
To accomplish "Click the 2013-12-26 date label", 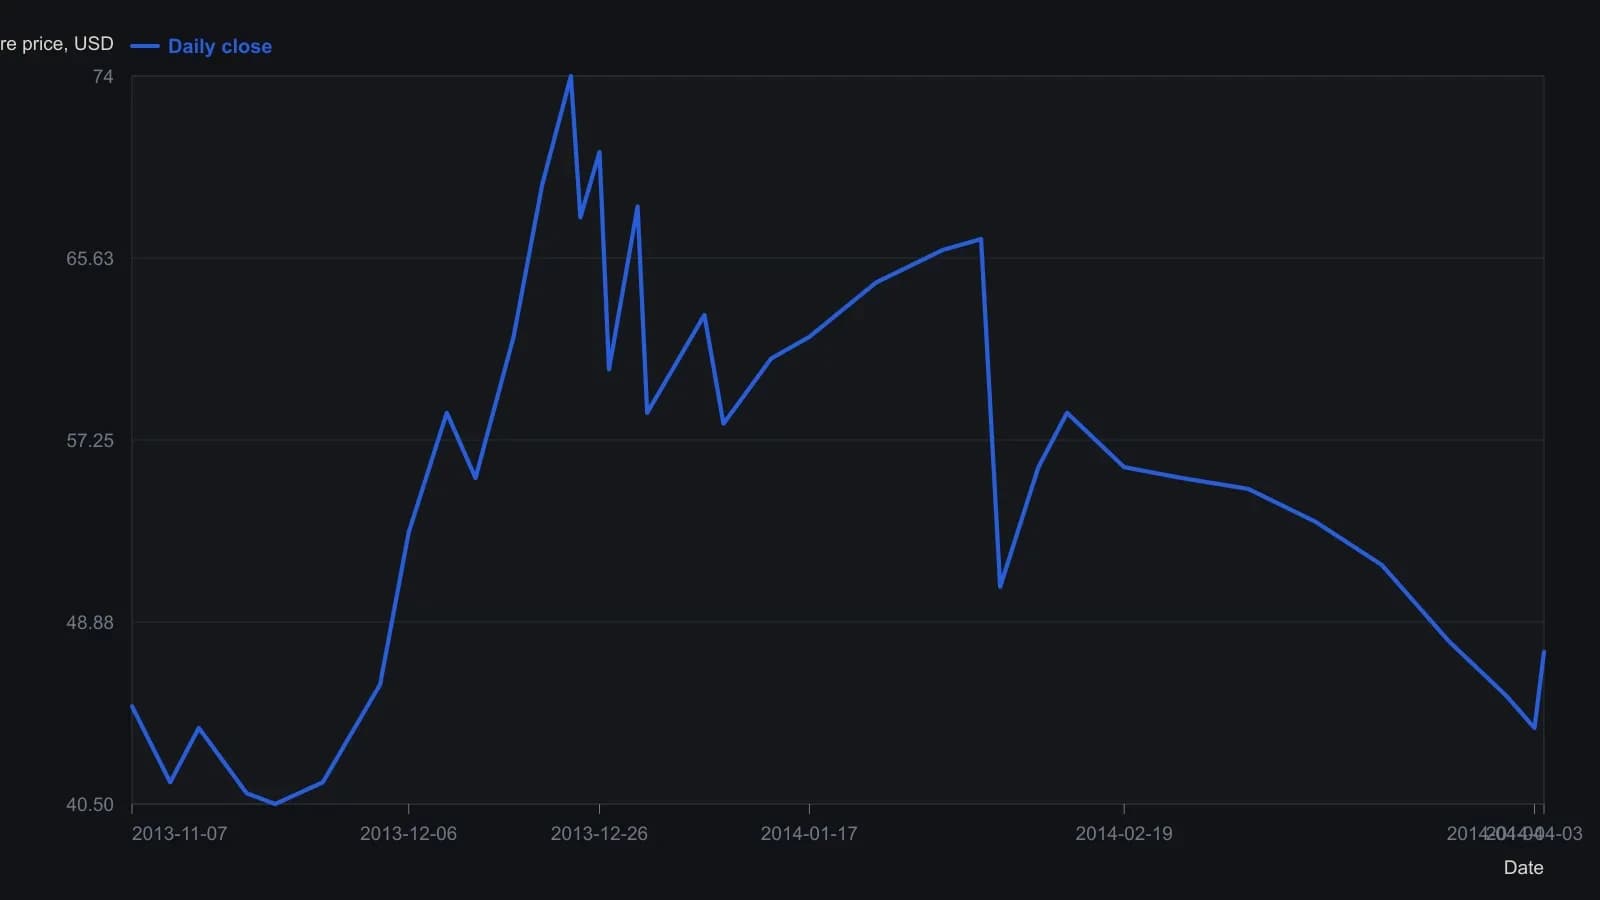I will pyautogui.click(x=599, y=833).
